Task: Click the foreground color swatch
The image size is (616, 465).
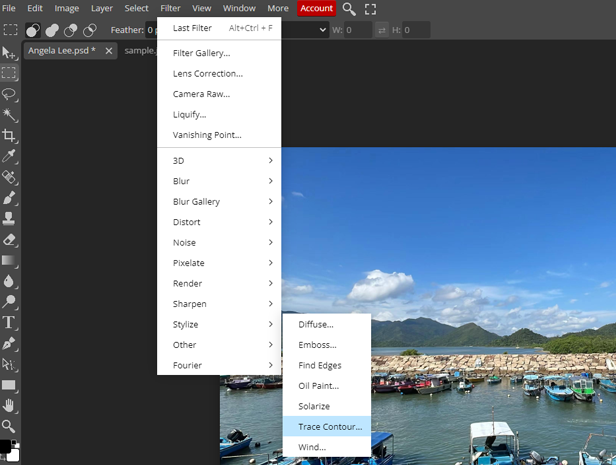Action: coord(6,447)
